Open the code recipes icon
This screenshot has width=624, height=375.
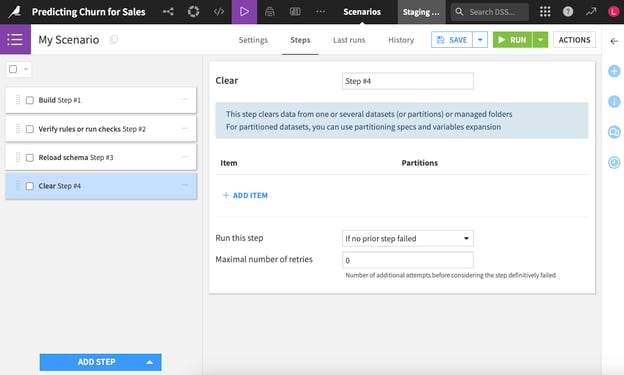click(x=219, y=12)
